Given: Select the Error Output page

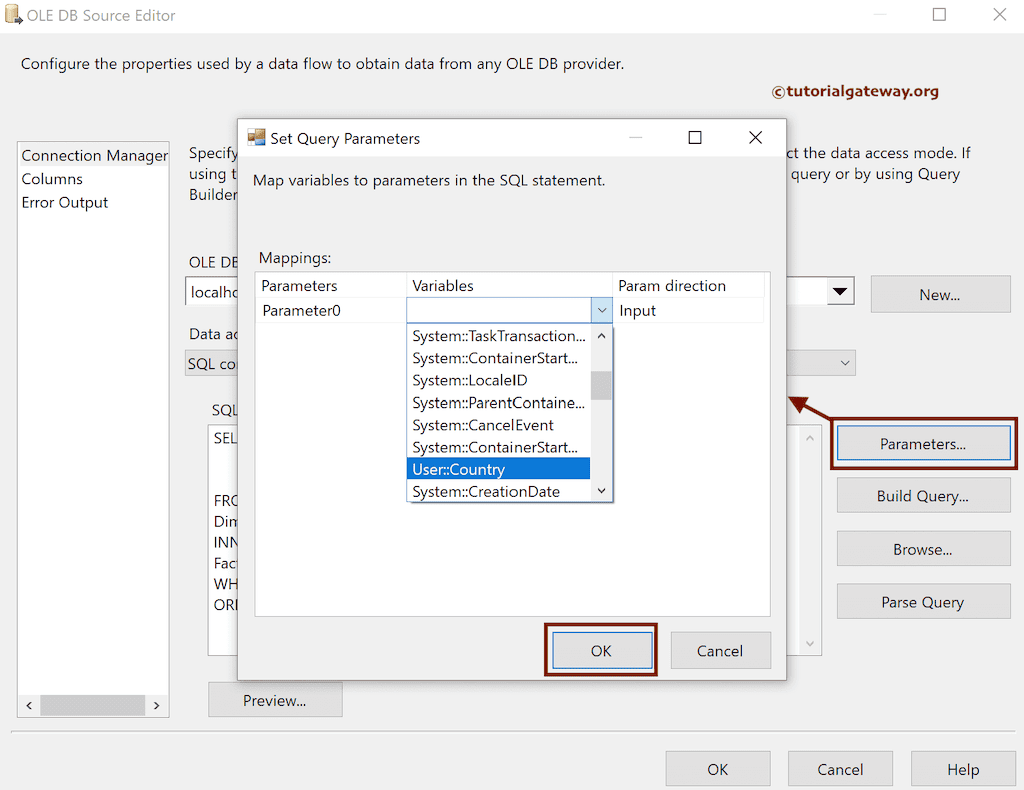Looking at the screenshot, I should 64,202.
